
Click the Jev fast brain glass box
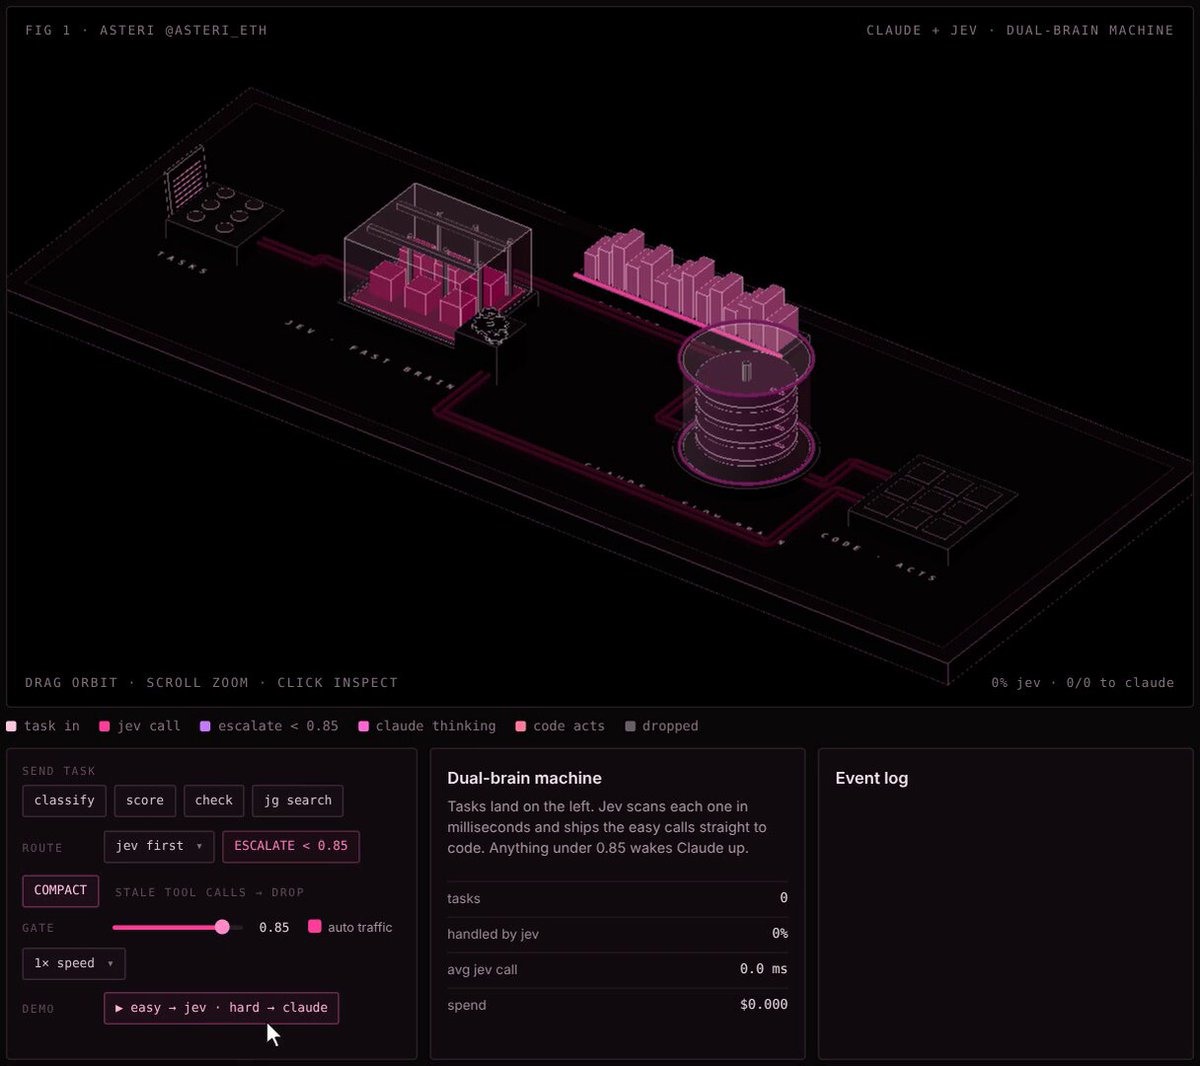(x=436, y=260)
